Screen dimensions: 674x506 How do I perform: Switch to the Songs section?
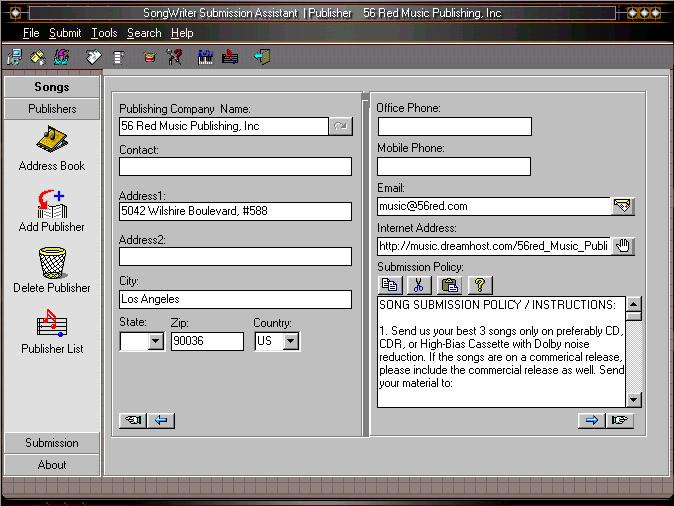(x=52, y=87)
